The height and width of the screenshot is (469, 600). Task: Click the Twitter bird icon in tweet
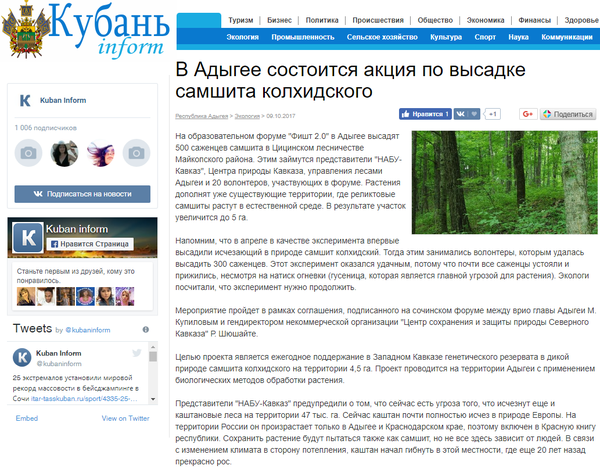tap(137, 353)
